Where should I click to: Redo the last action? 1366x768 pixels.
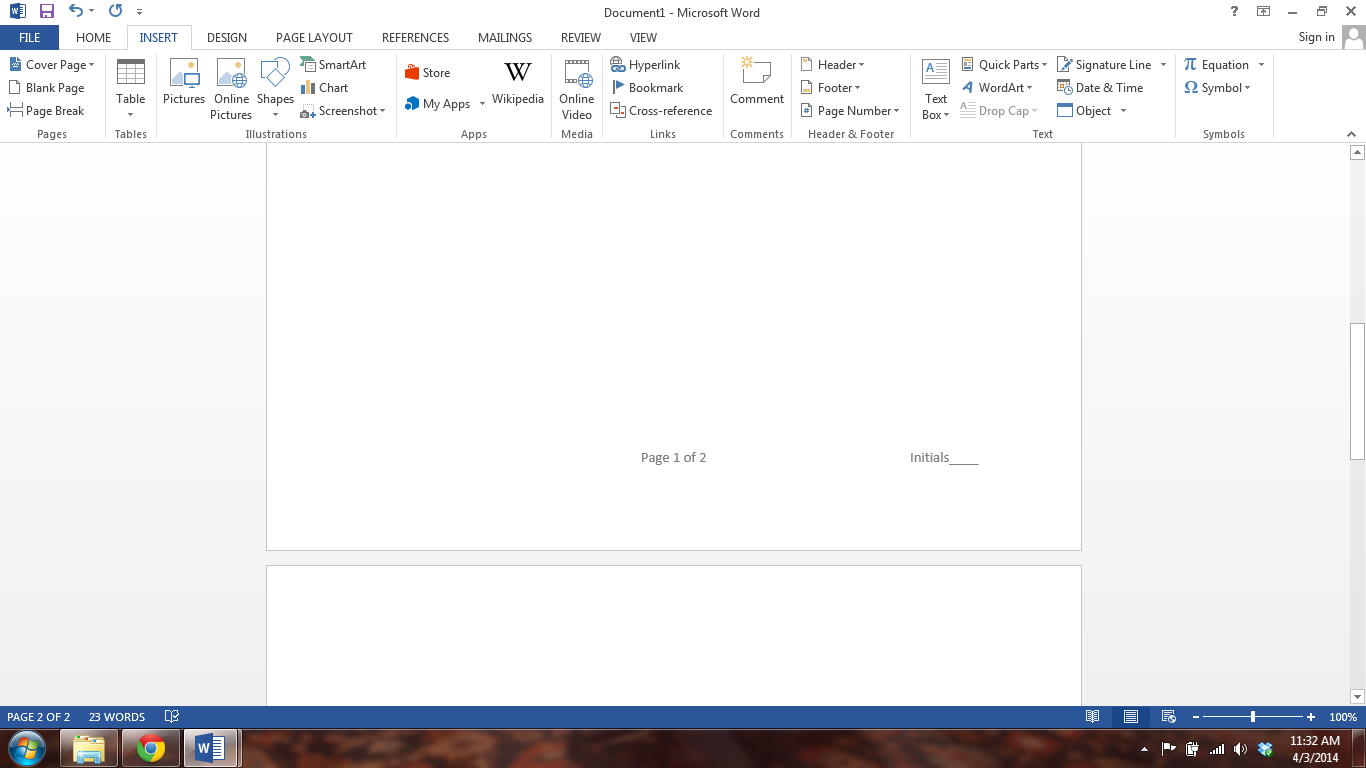click(115, 12)
